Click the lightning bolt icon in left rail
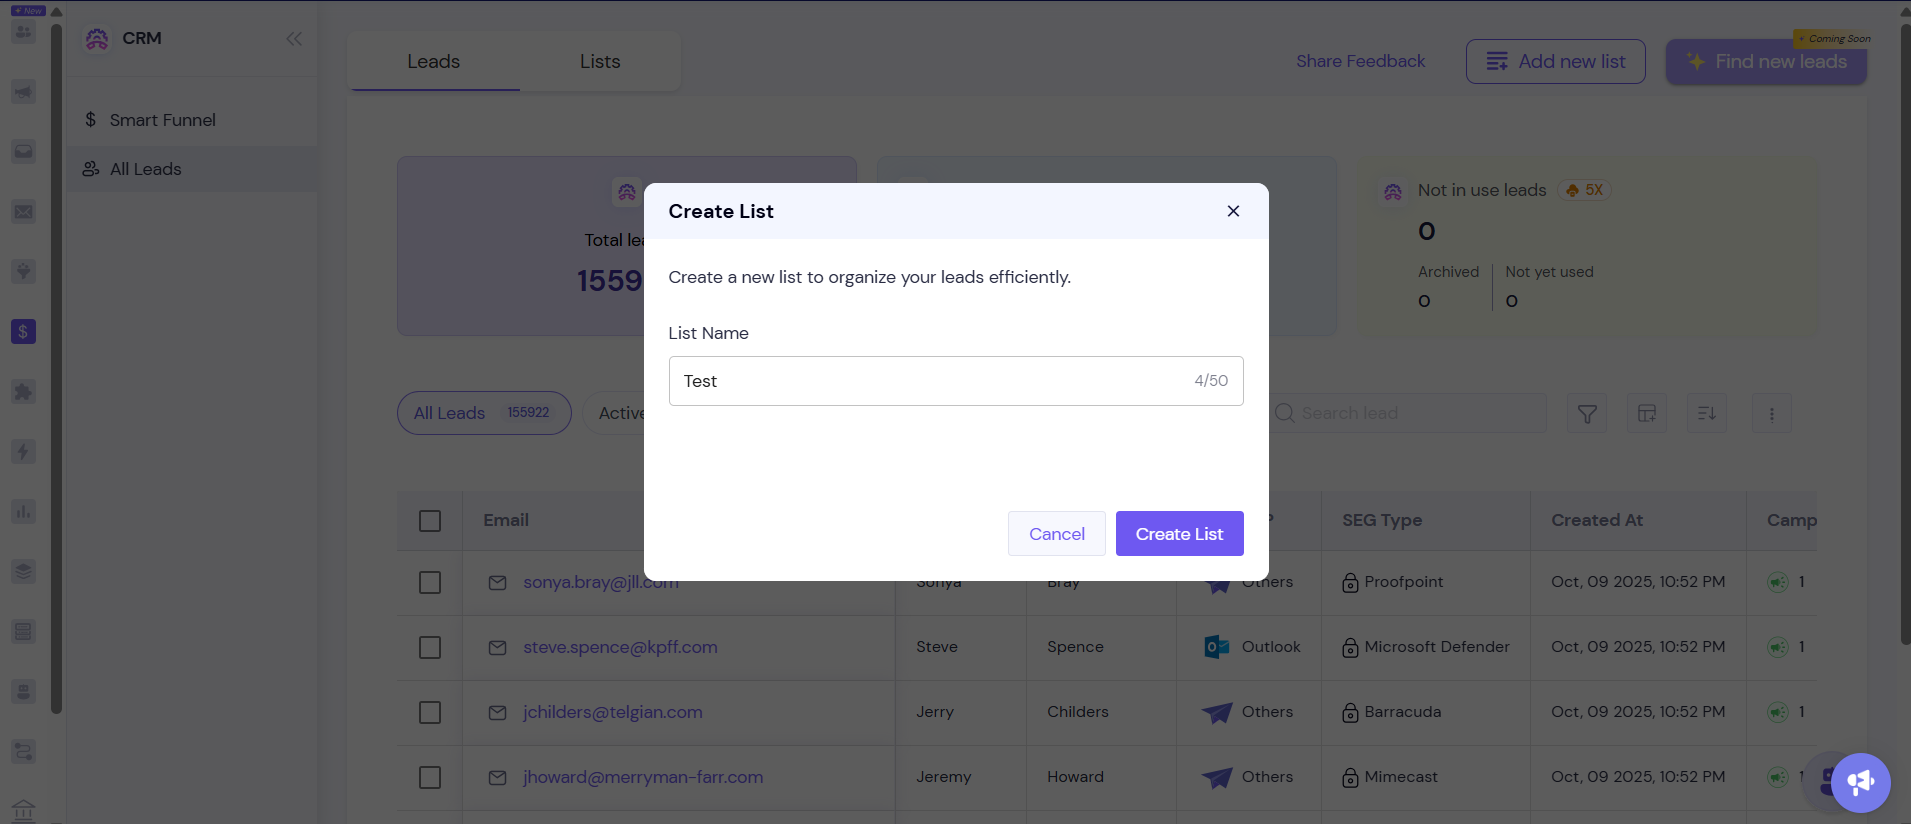This screenshot has height=824, width=1911. click(23, 451)
